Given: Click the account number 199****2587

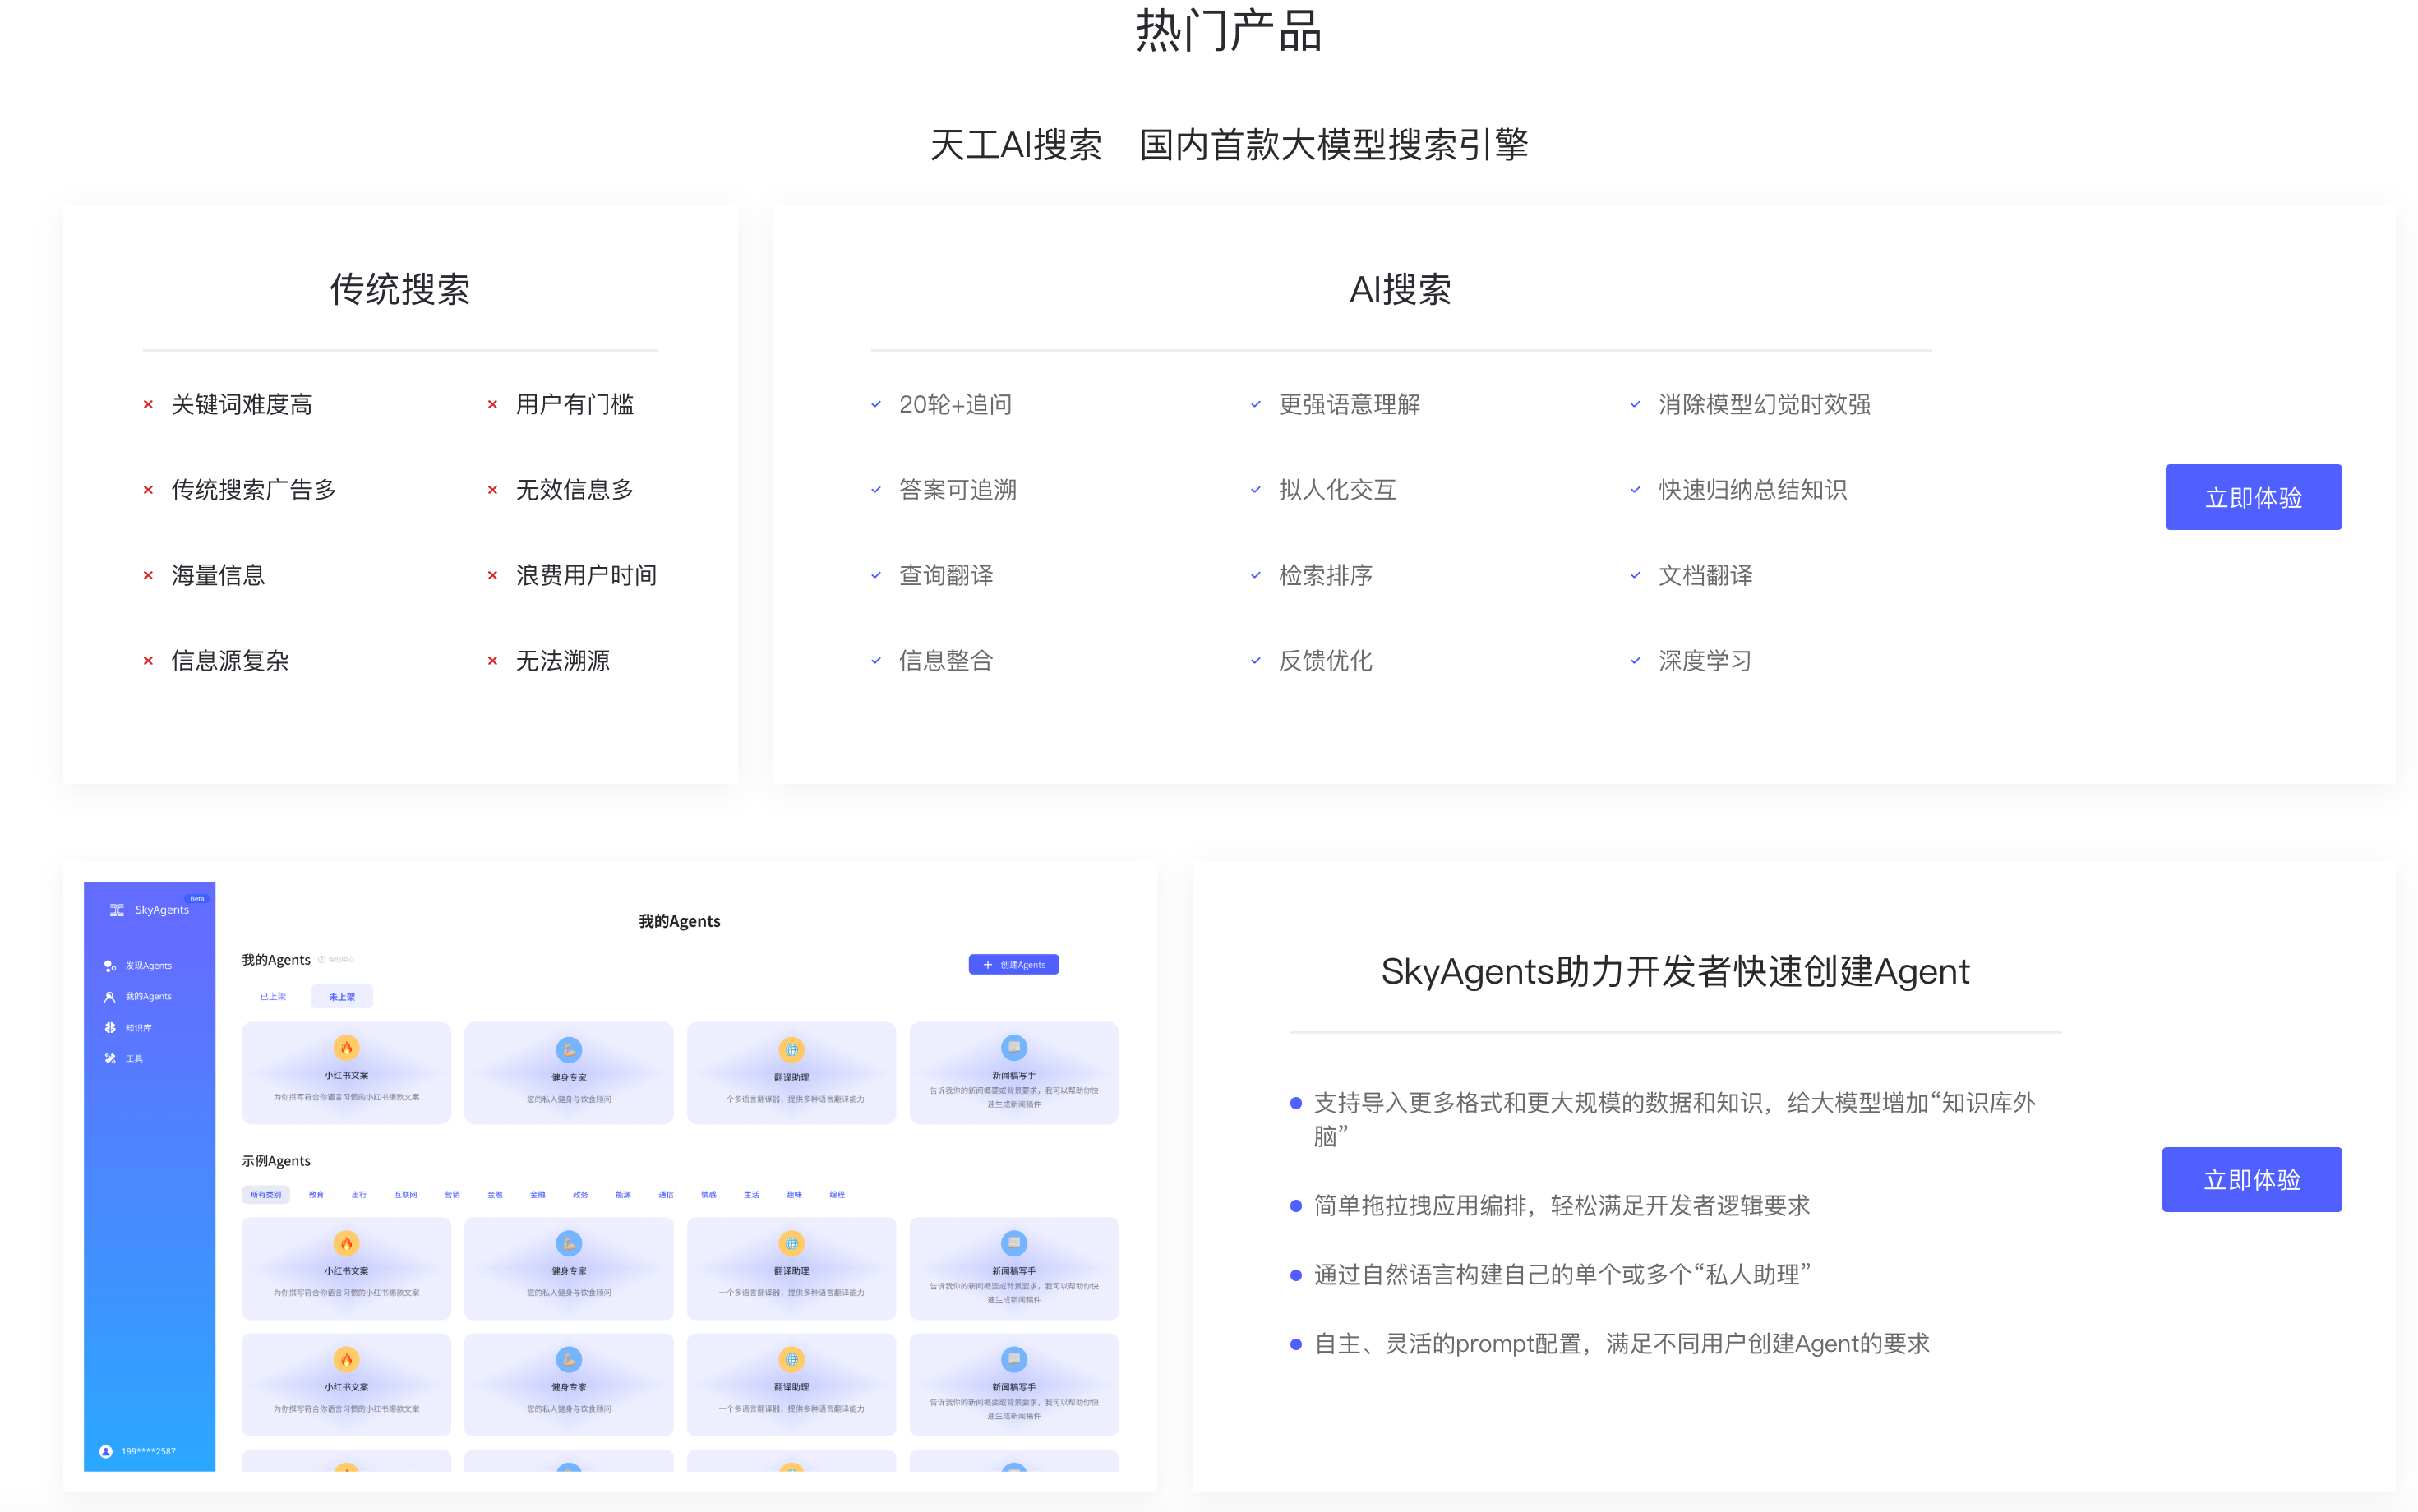Looking at the screenshot, I should click(149, 1452).
